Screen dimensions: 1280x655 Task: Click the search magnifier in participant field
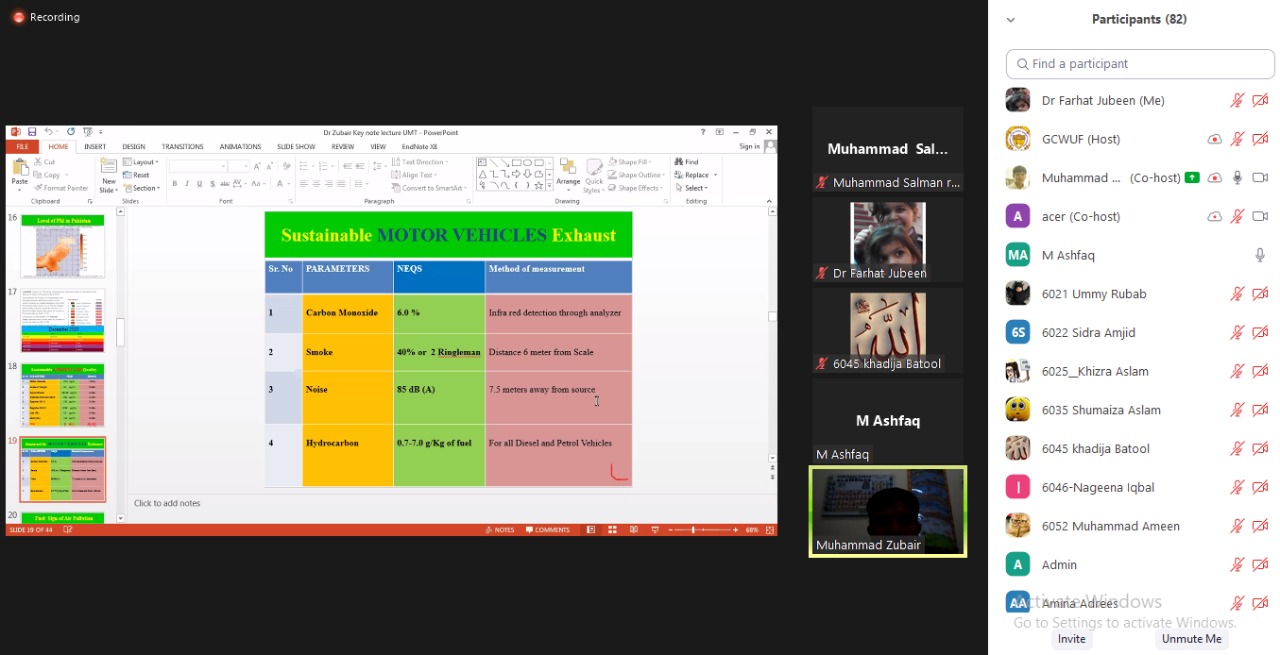pos(1022,64)
